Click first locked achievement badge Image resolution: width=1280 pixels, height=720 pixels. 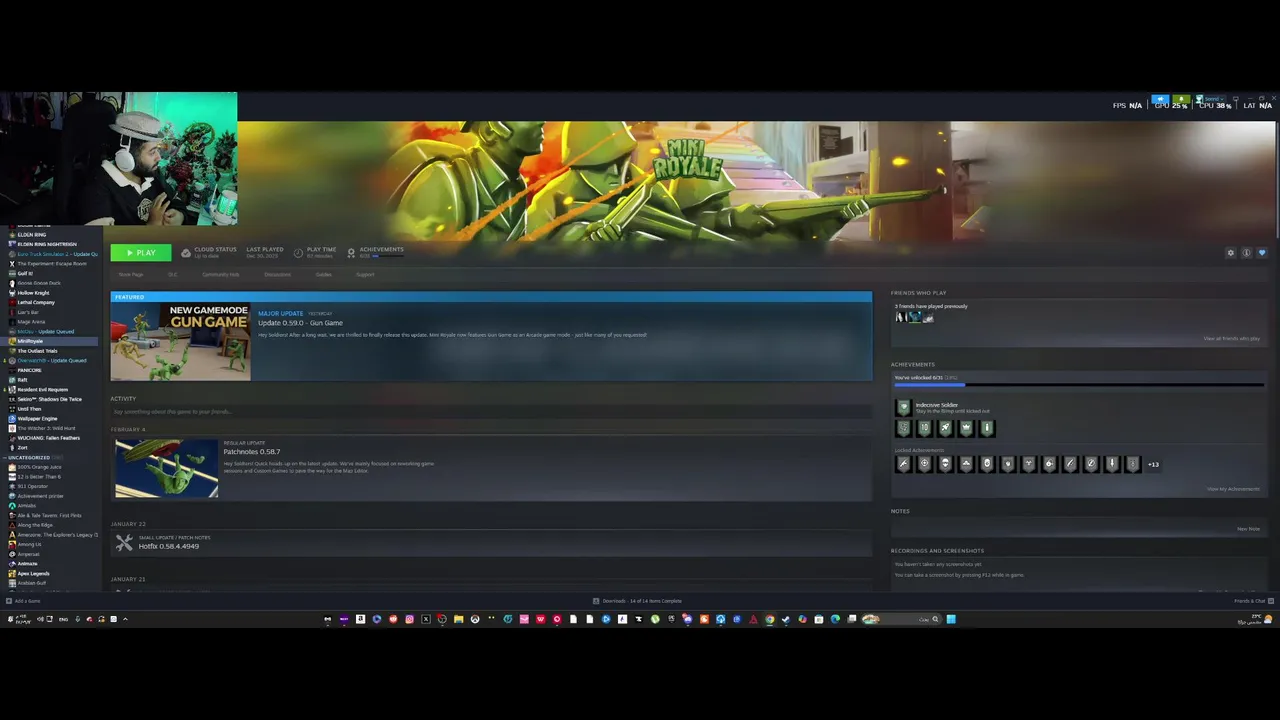pos(903,464)
